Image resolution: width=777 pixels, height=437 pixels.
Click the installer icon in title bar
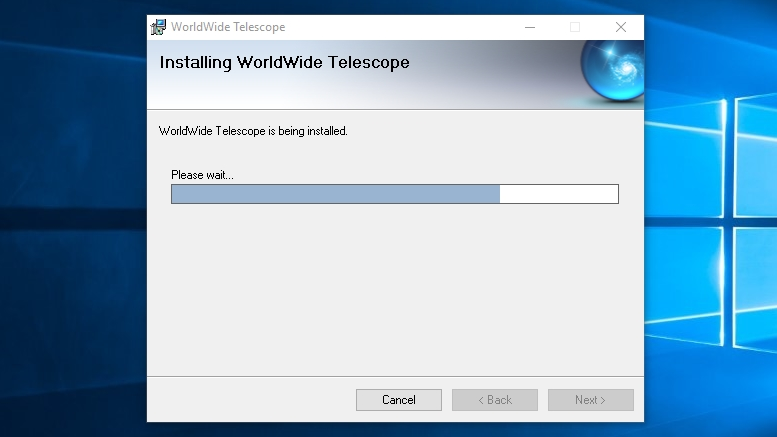coord(159,27)
